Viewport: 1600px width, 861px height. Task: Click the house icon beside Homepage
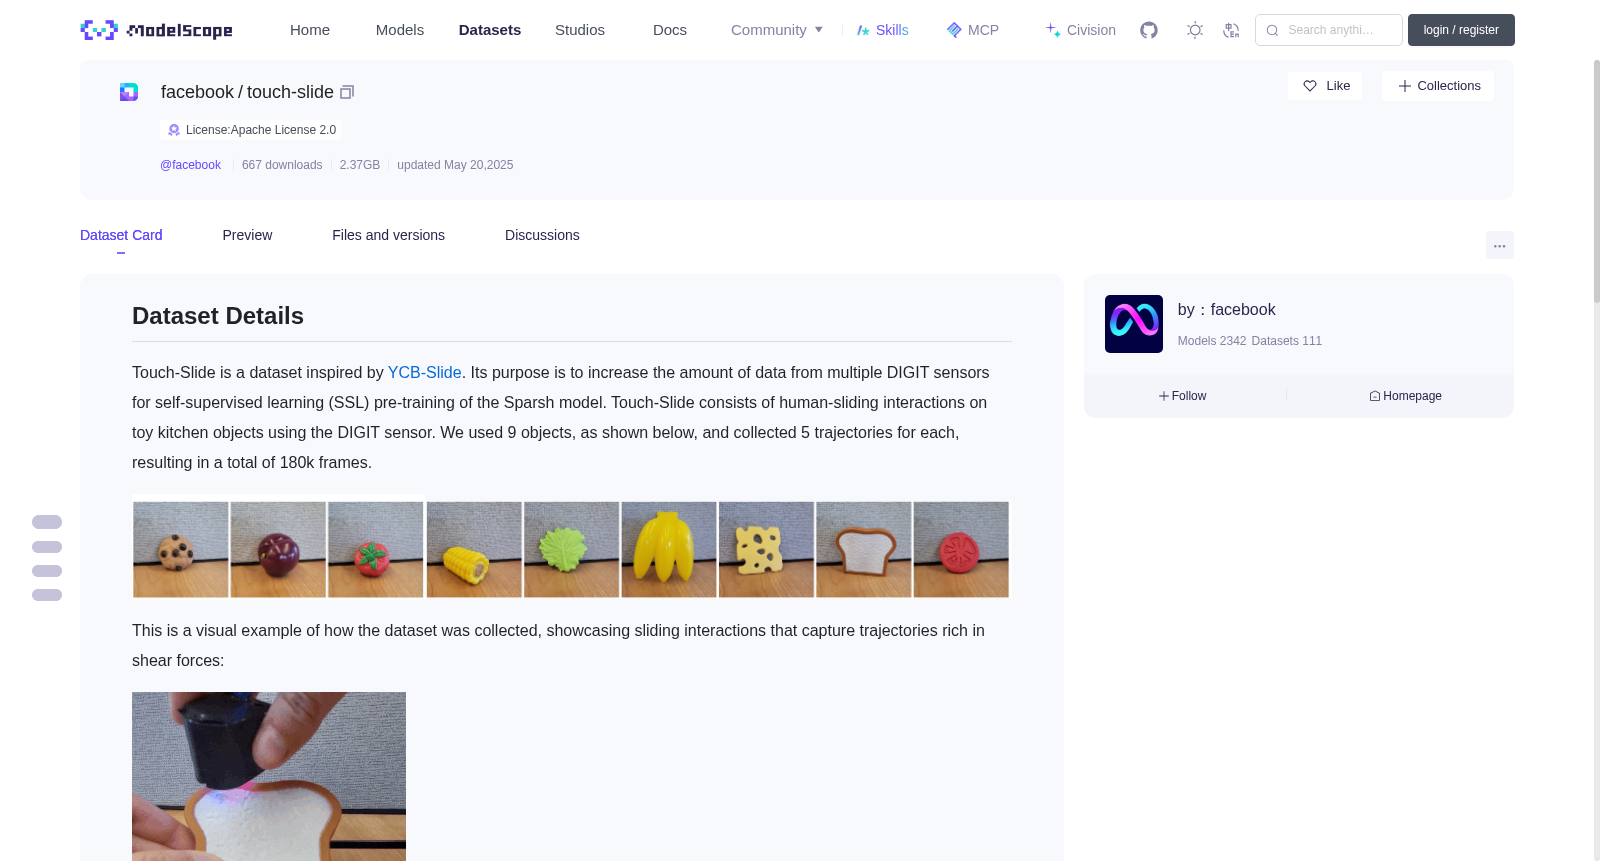pyautogui.click(x=1375, y=396)
